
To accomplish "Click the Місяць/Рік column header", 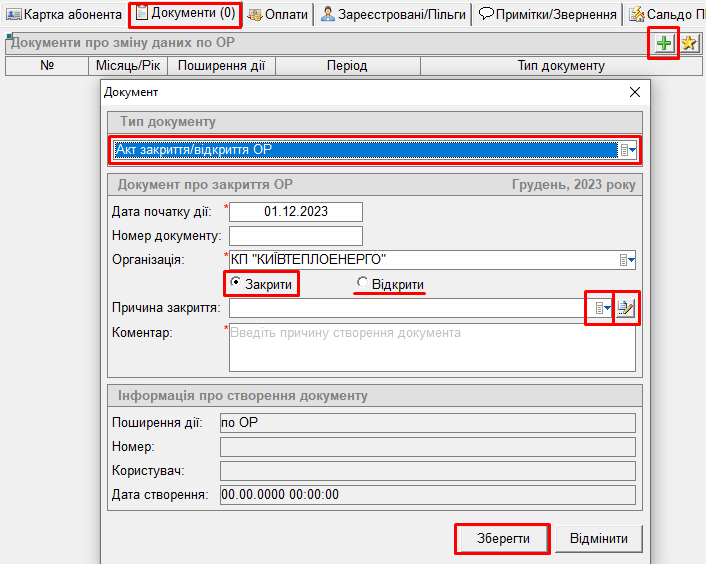I will click(127, 66).
